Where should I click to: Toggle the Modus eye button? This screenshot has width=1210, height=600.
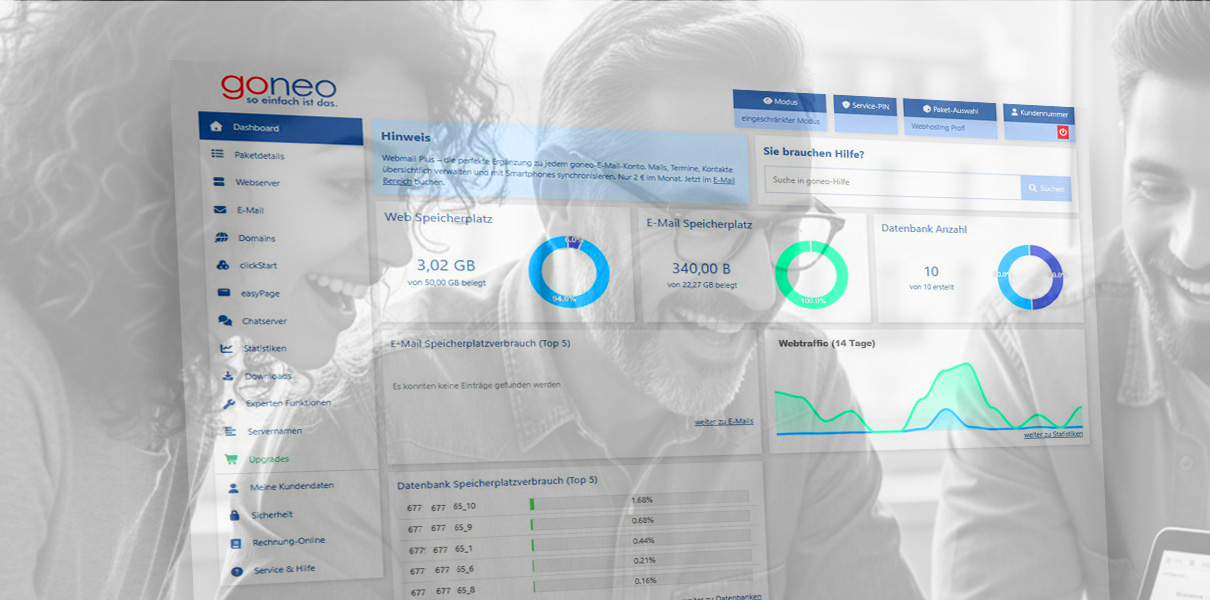click(x=779, y=102)
